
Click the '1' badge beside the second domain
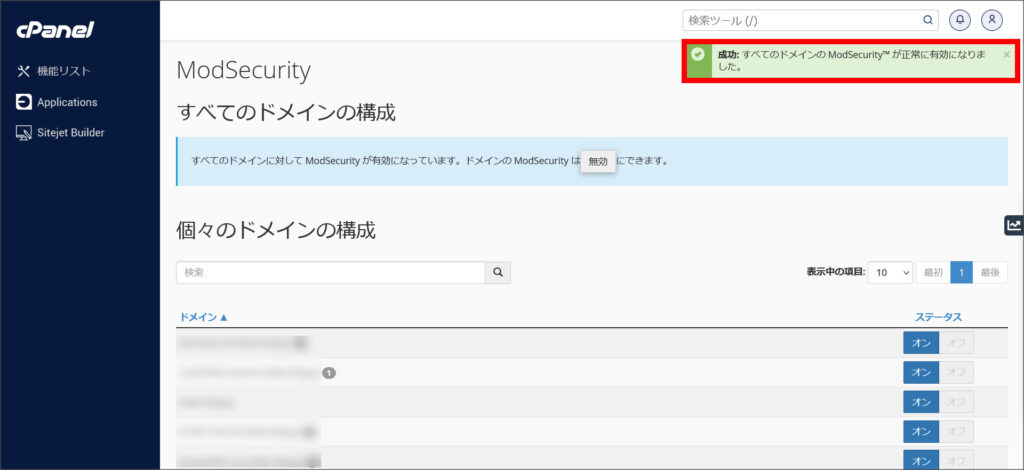click(x=329, y=373)
